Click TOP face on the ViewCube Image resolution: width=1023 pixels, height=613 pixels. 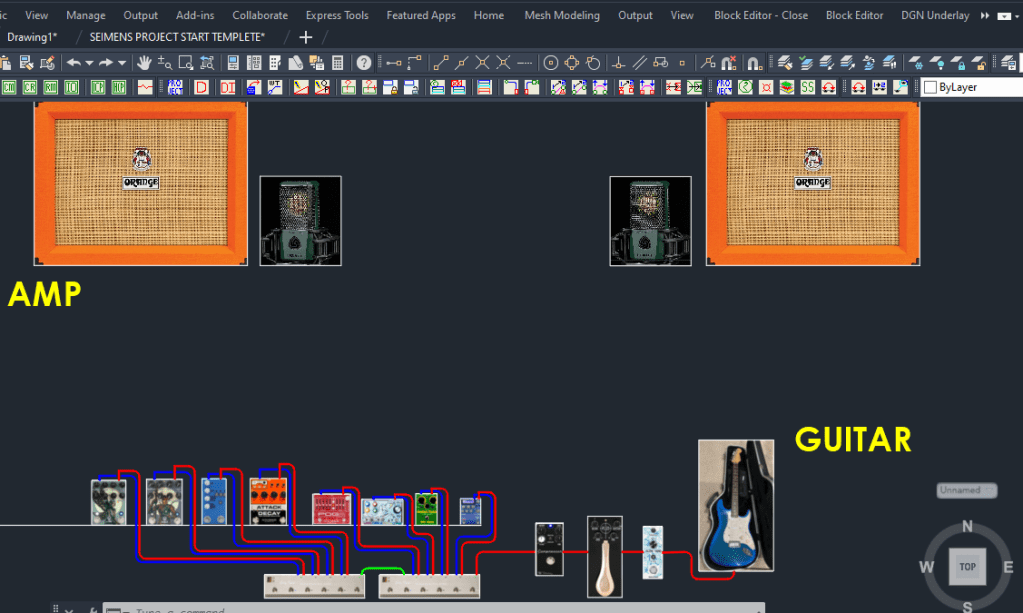967,566
